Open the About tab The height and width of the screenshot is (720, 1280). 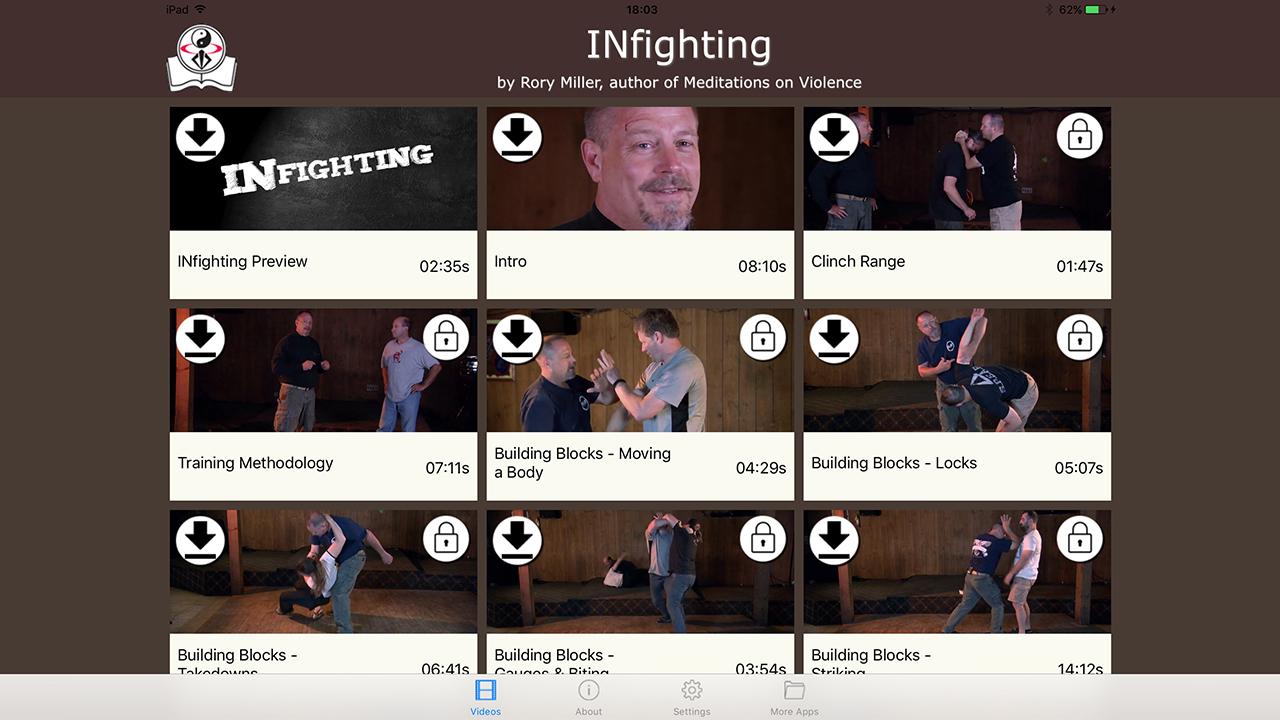(x=589, y=698)
